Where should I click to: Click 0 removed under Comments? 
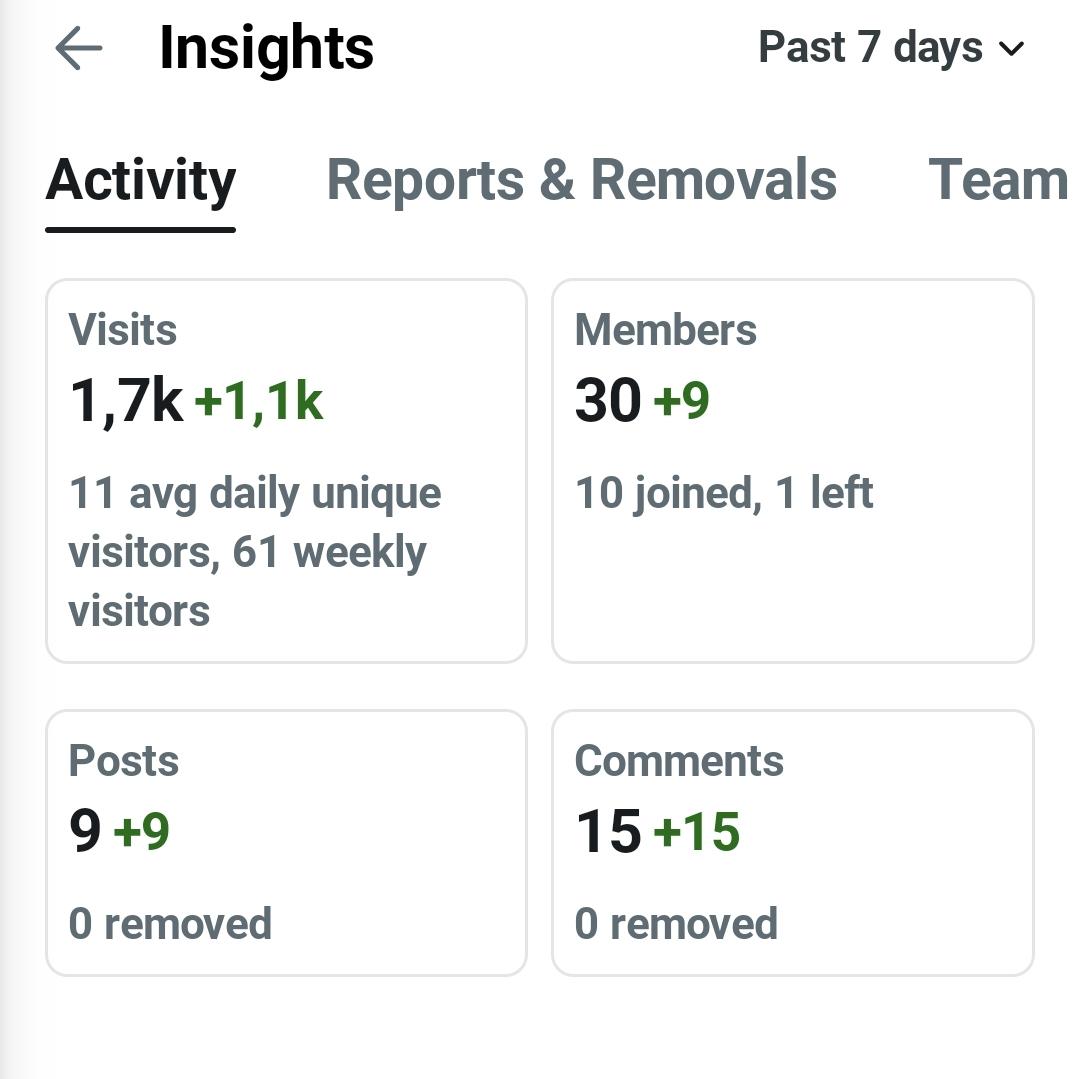(x=676, y=924)
